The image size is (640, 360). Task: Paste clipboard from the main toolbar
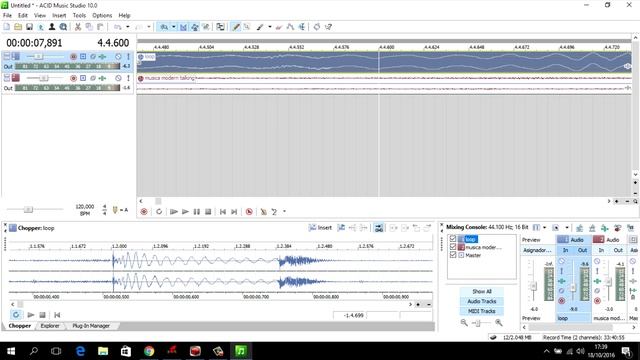100,27
